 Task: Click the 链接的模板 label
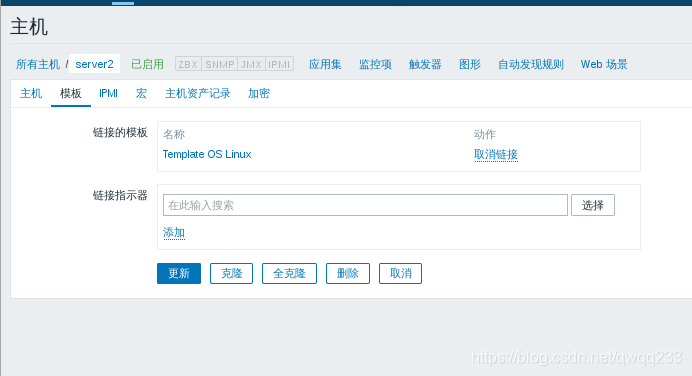[120, 132]
